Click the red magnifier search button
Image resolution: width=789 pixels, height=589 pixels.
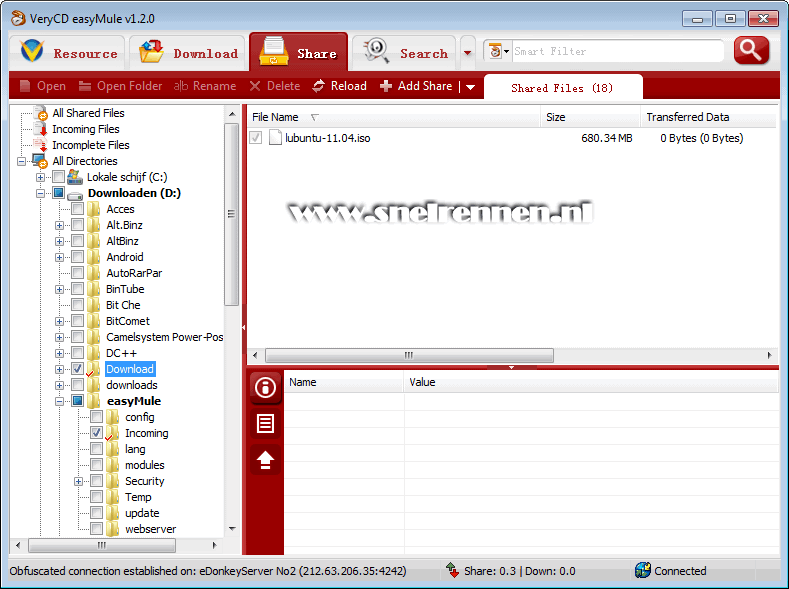click(x=751, y=50)
